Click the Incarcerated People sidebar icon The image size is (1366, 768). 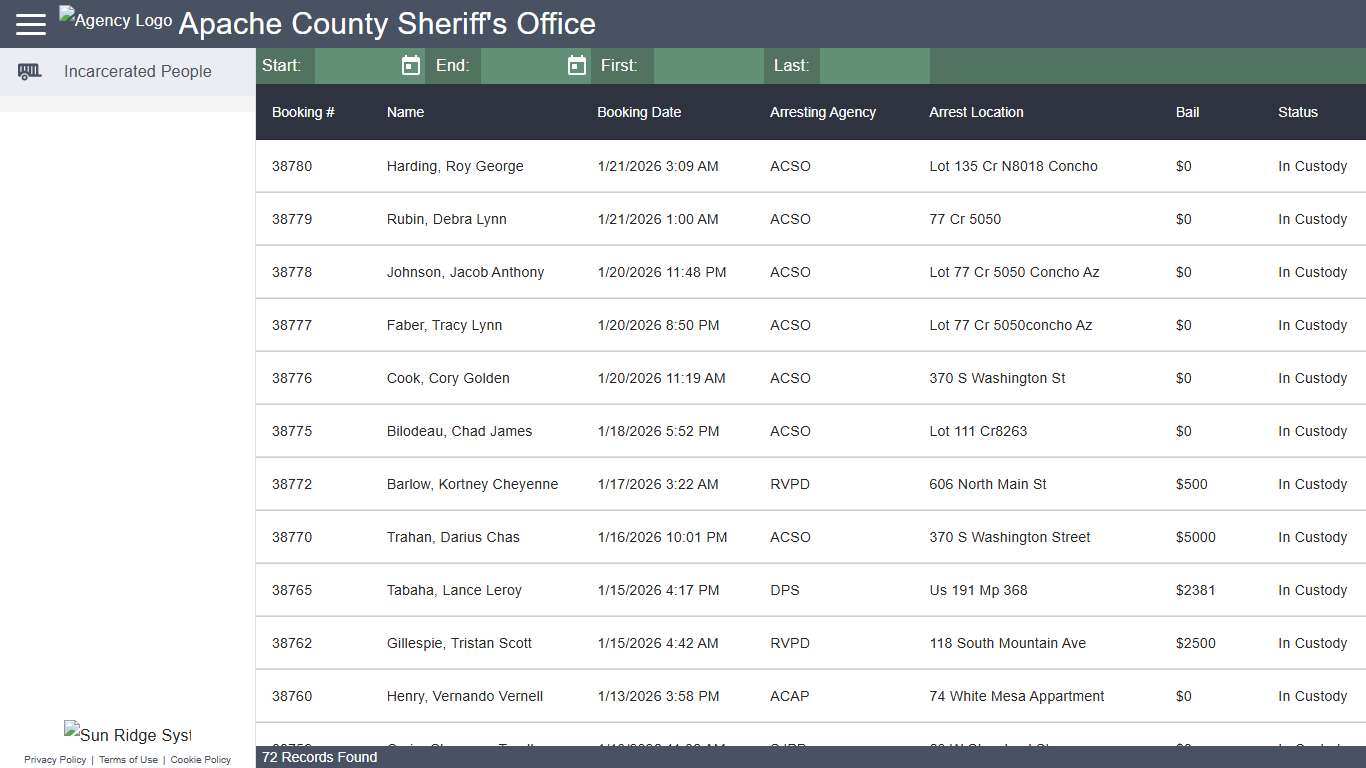pyautogui.click(x=29, y=71)
